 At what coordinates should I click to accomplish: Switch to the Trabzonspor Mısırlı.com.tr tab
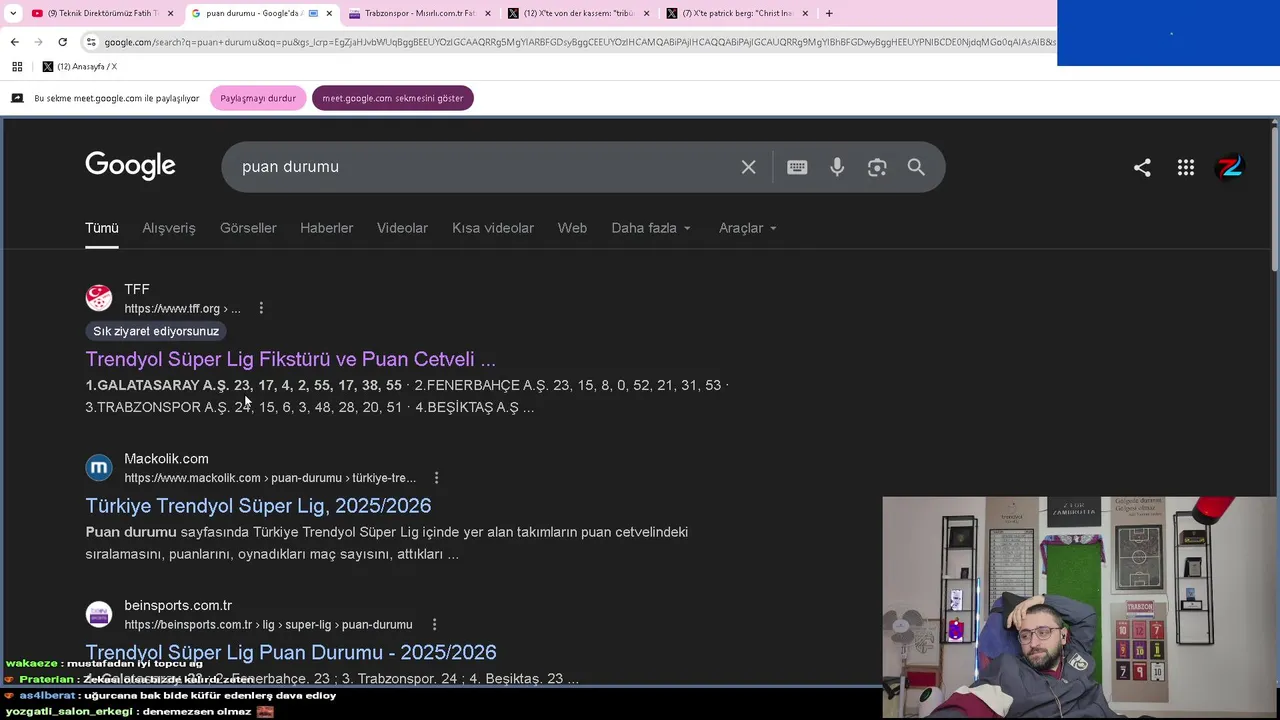tap(419, 13)
